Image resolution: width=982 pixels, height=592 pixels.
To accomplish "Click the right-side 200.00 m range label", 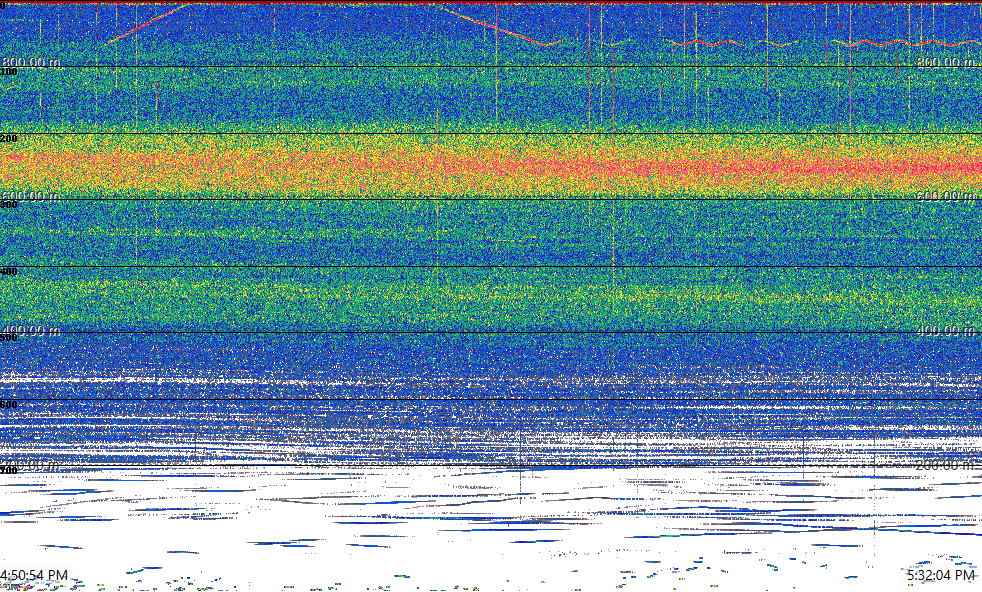I will (x=947, y=464).
